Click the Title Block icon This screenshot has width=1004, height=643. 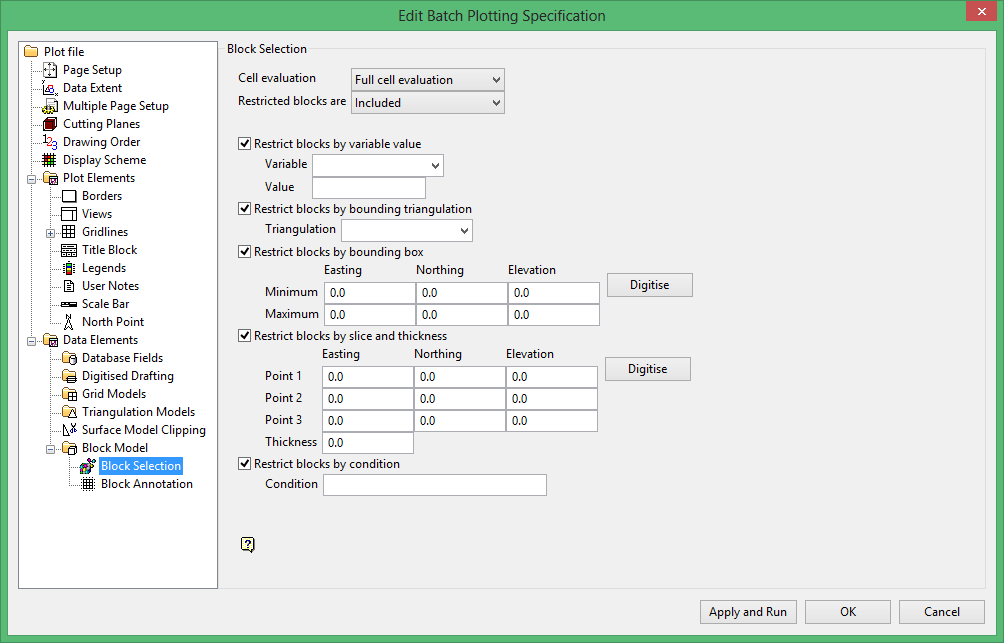tap(69, 250)
